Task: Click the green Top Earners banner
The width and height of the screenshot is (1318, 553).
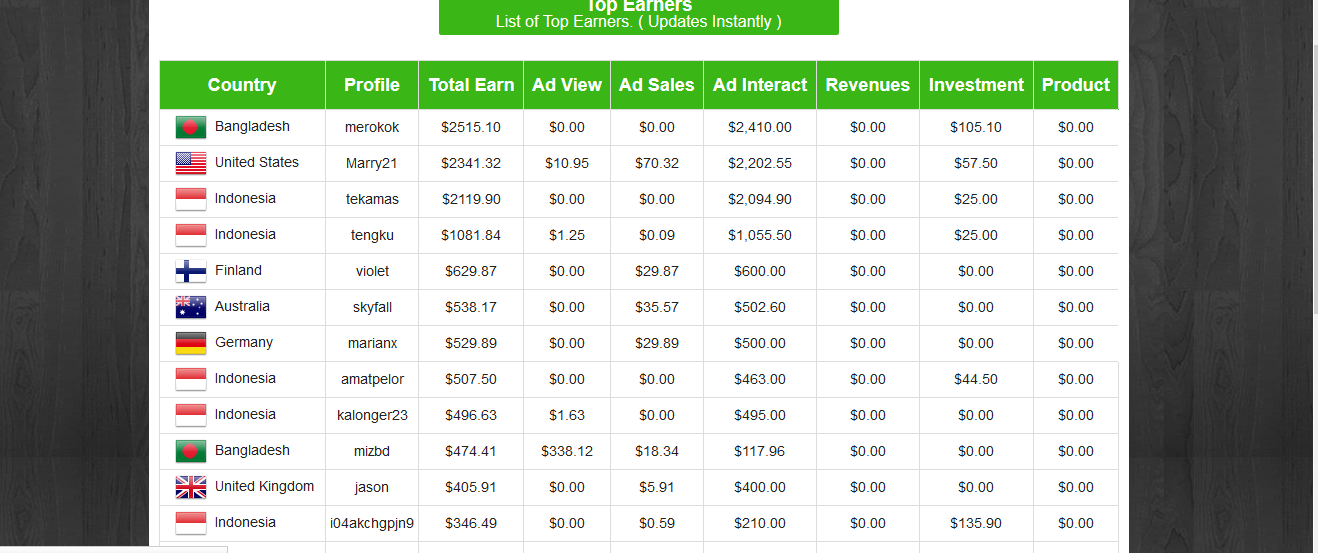Action: (x=638, y=17)
